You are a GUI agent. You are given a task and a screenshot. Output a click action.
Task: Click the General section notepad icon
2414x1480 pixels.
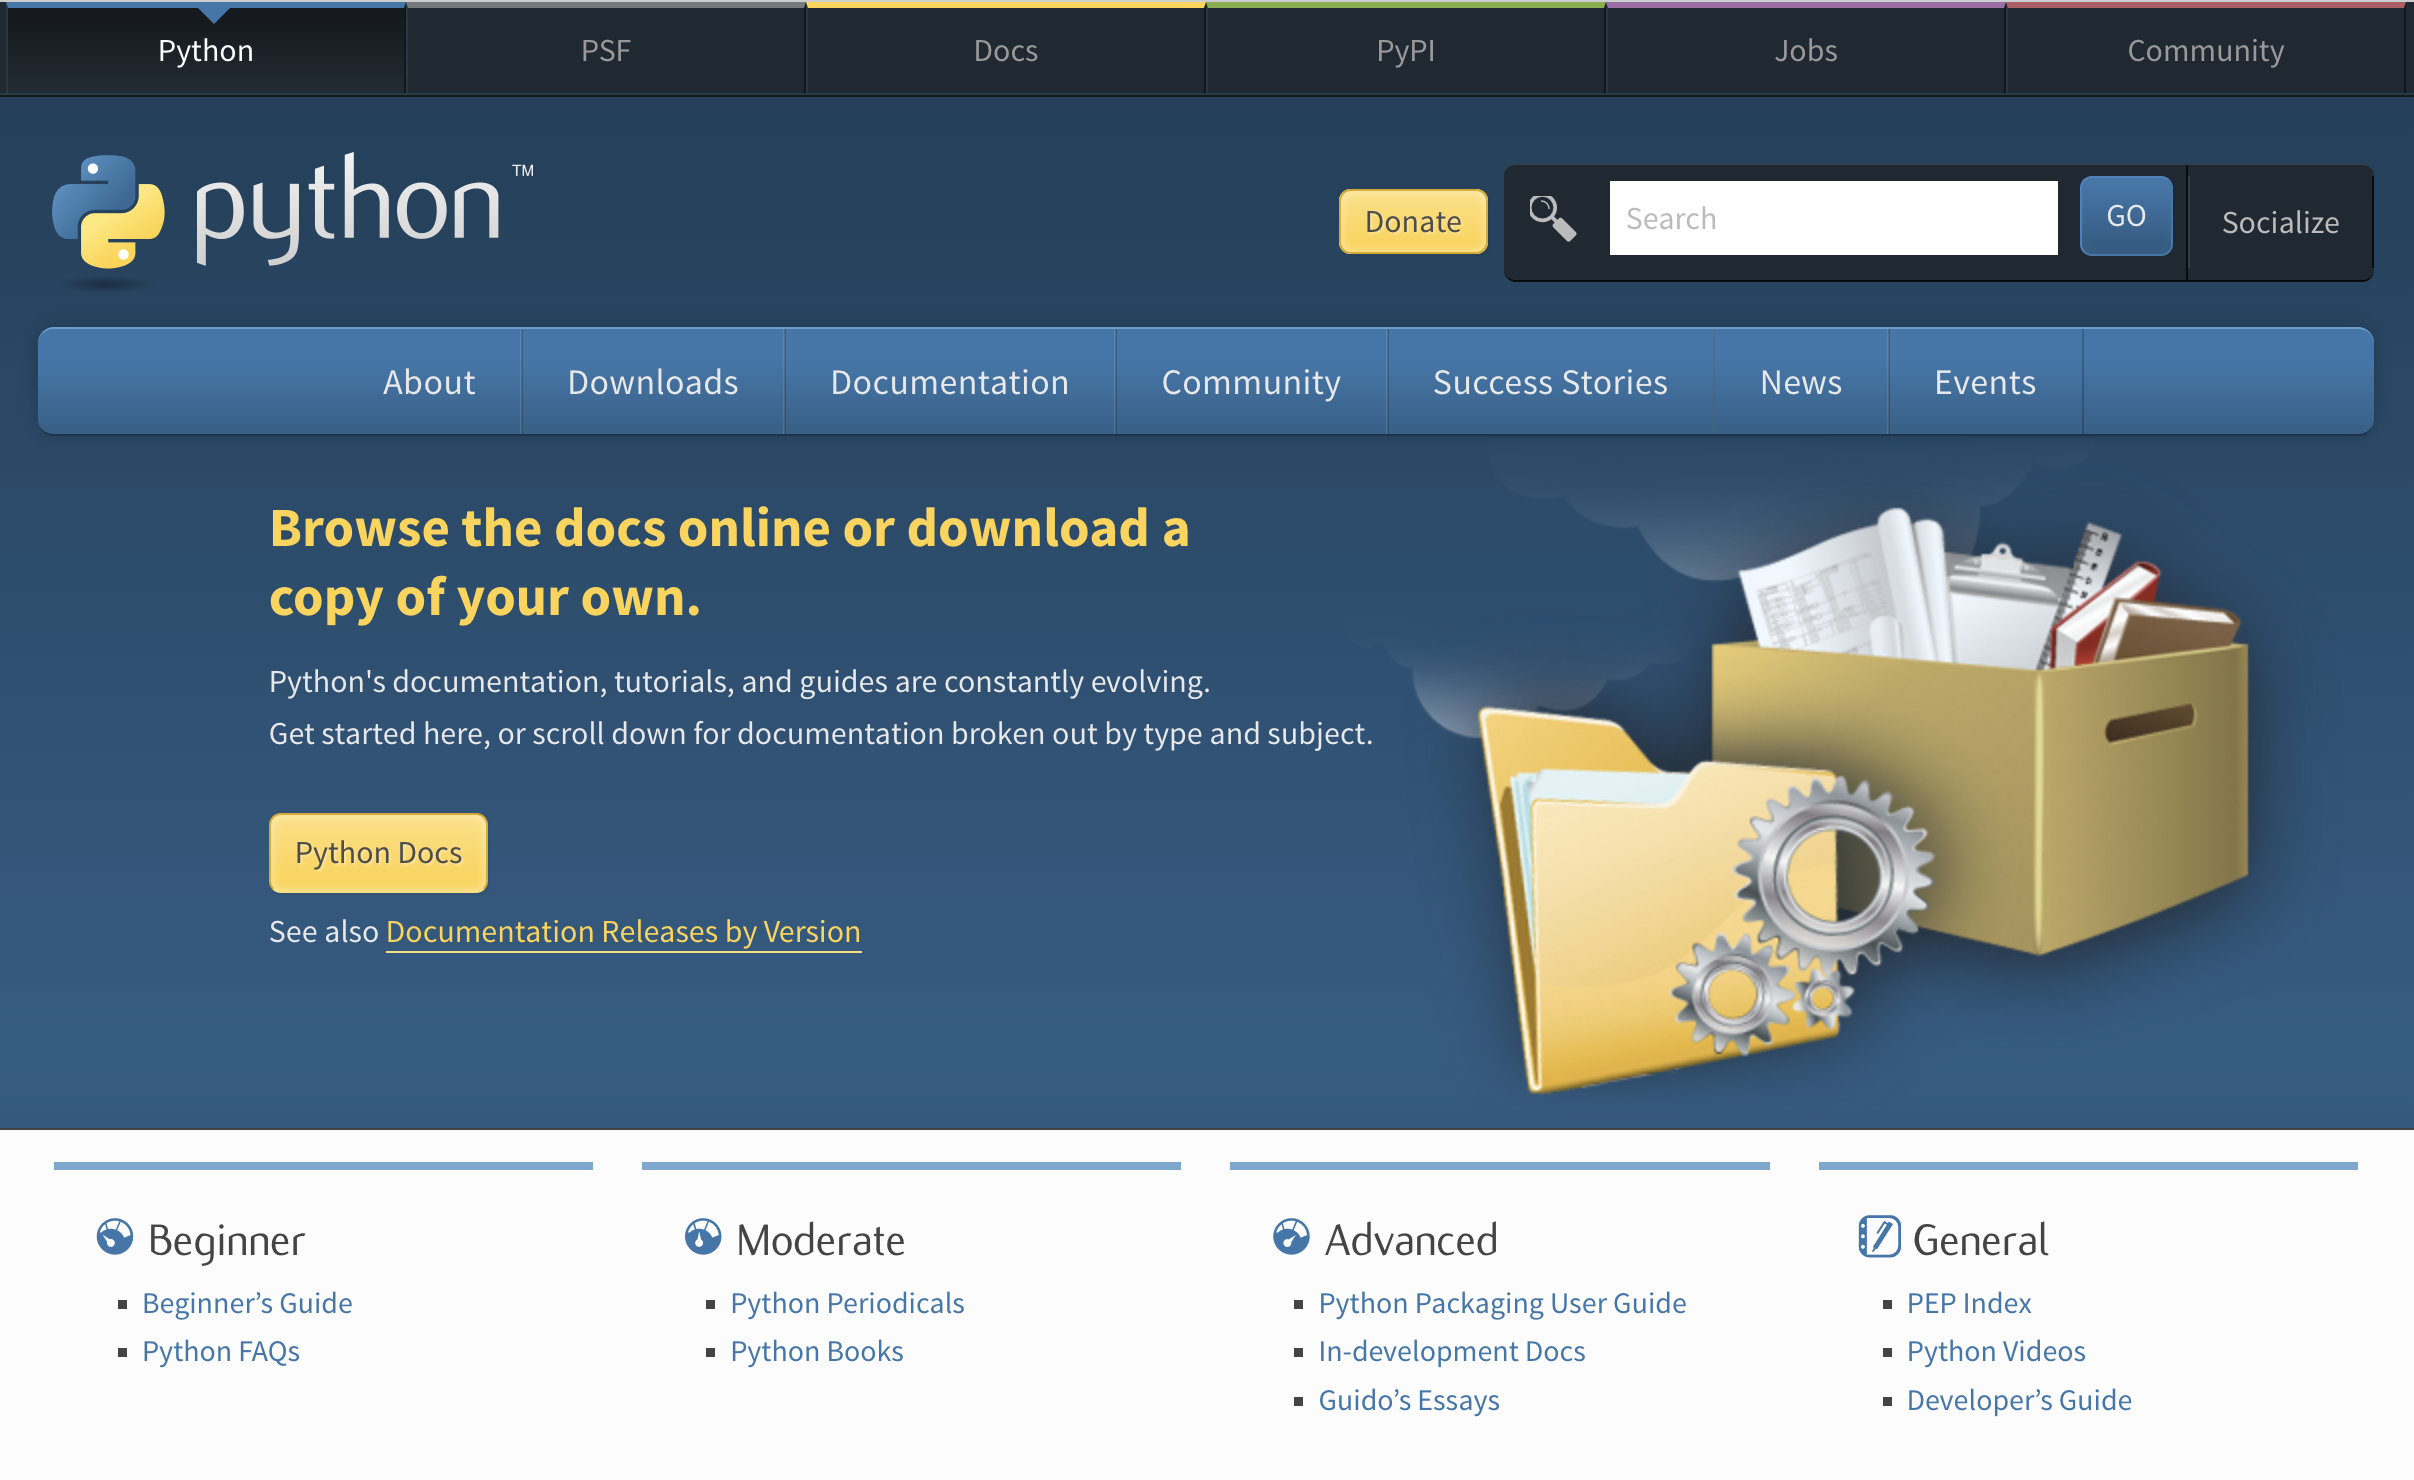pos(1879,1237)
